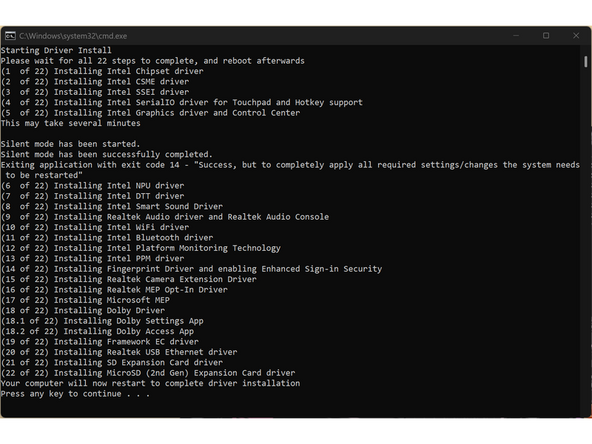Click the C:\Windows\system32\cmd.exe title text
592x444 pixels.
(73, 36)
